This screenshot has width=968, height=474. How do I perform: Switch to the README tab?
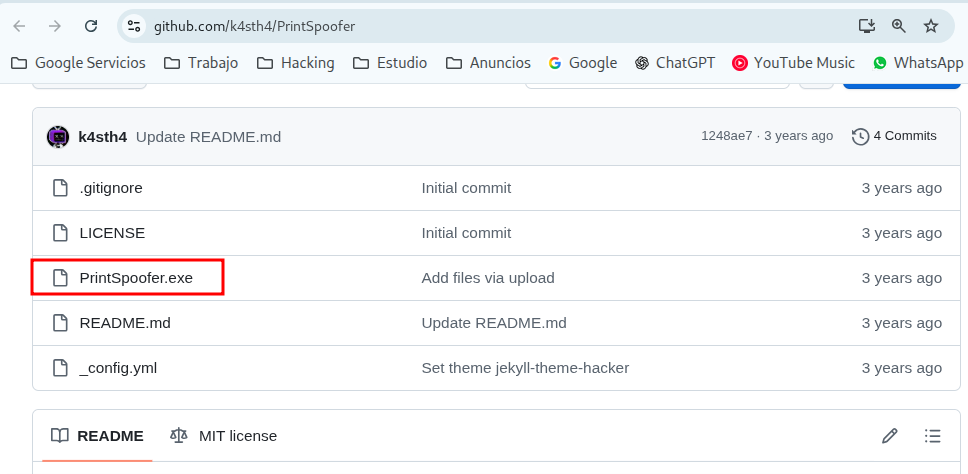click(97, 436)
